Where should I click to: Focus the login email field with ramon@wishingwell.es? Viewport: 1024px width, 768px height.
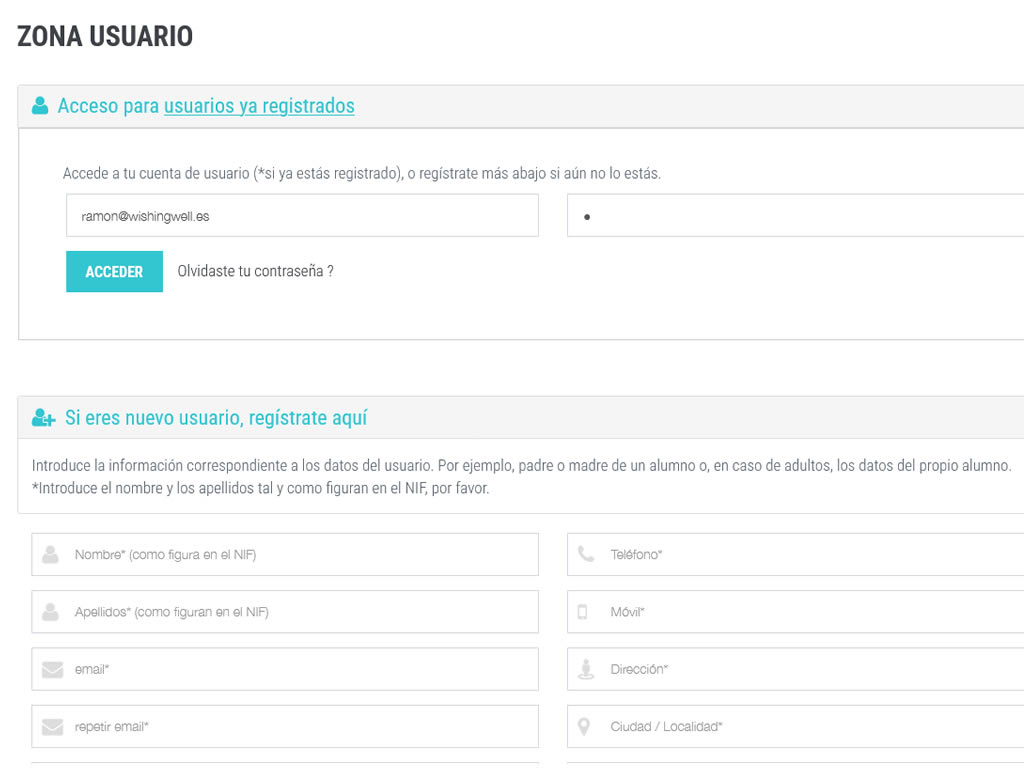[302, 216]
